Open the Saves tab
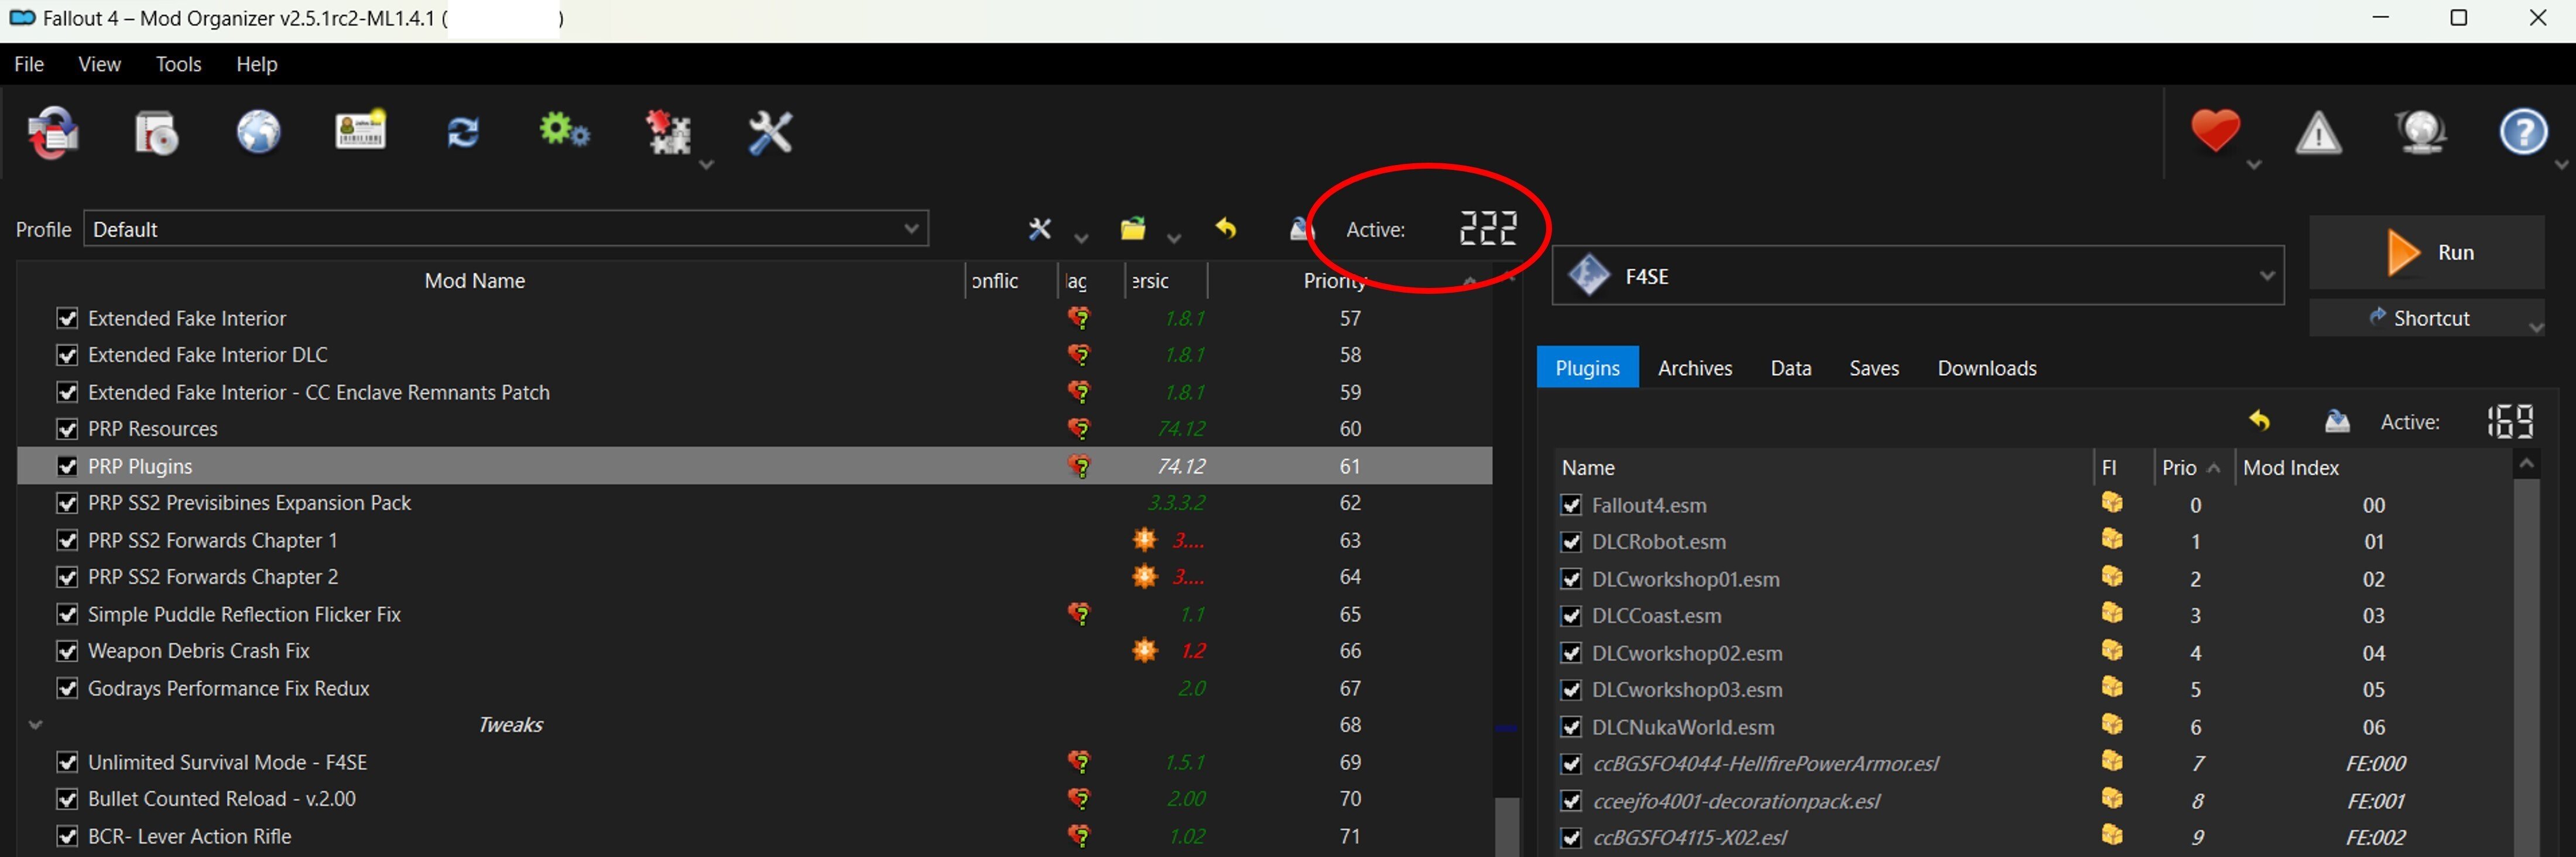This screenshot has width=2576, height=857. click(x=1873, y=368)
